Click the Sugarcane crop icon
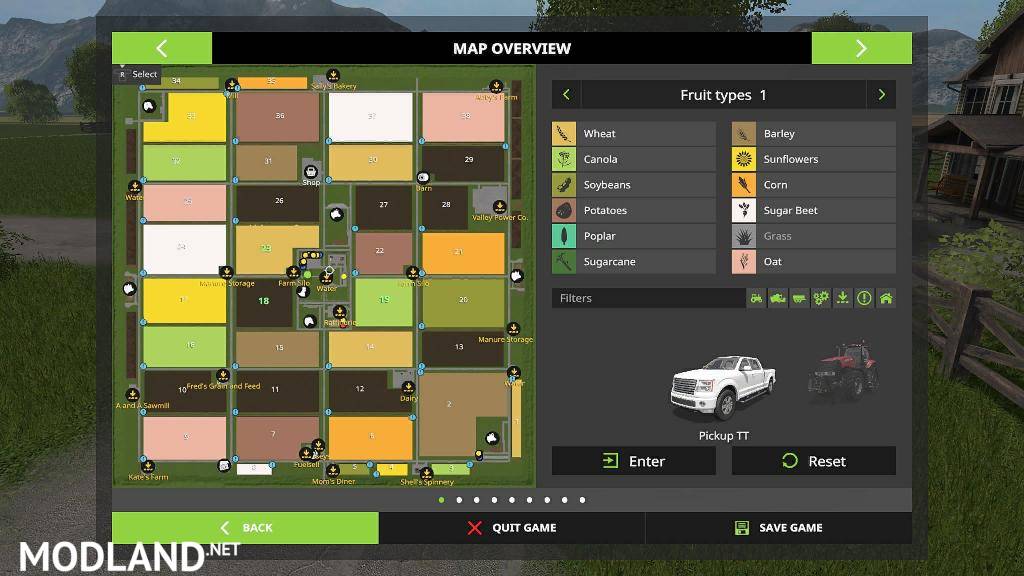Screen dimensions: 1024x576 point(564,261)
